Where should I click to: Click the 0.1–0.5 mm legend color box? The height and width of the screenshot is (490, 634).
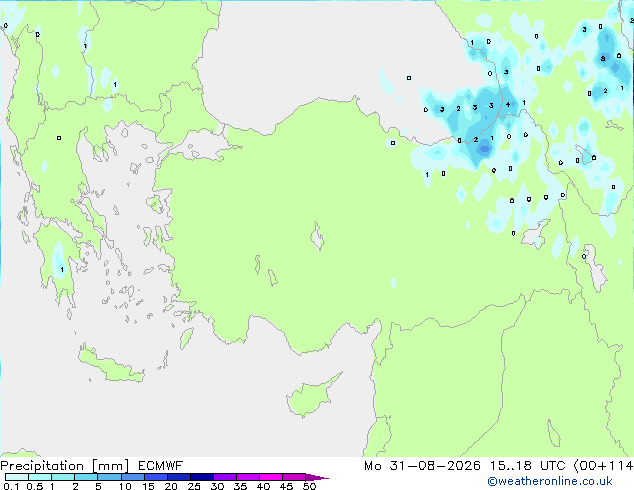click(17, 477)
